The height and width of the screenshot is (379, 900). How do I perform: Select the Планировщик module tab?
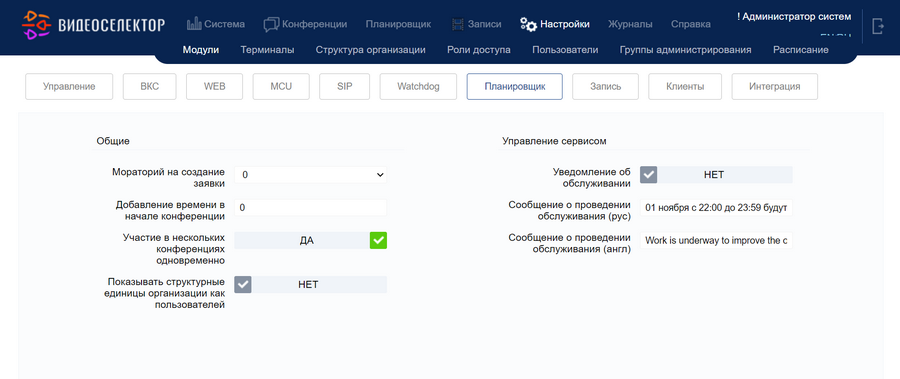point(515,87)
